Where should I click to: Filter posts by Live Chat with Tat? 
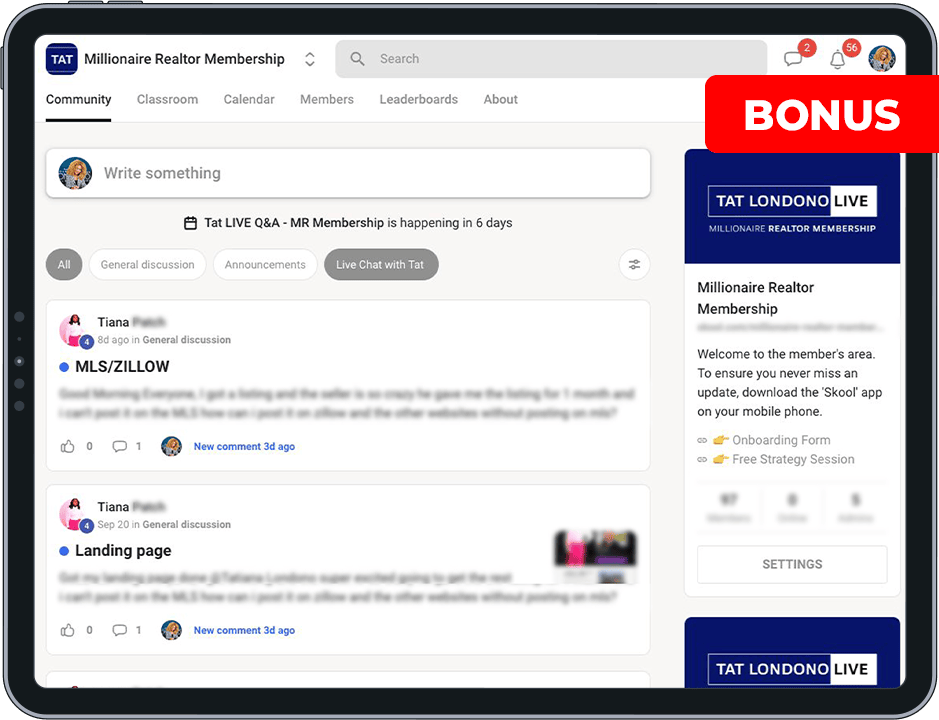tap(380, 265)
